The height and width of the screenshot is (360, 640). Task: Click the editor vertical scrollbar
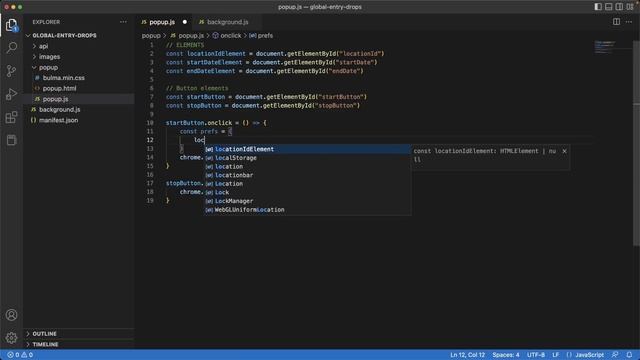636,143
